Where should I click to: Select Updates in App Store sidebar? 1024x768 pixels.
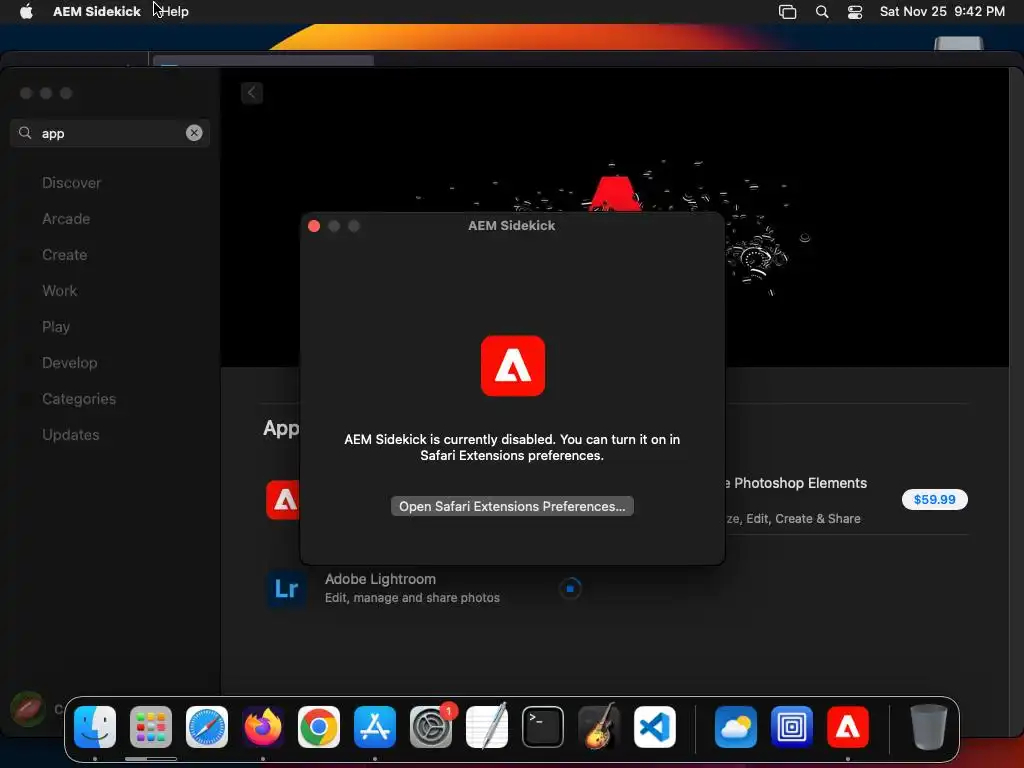point(71,434)
